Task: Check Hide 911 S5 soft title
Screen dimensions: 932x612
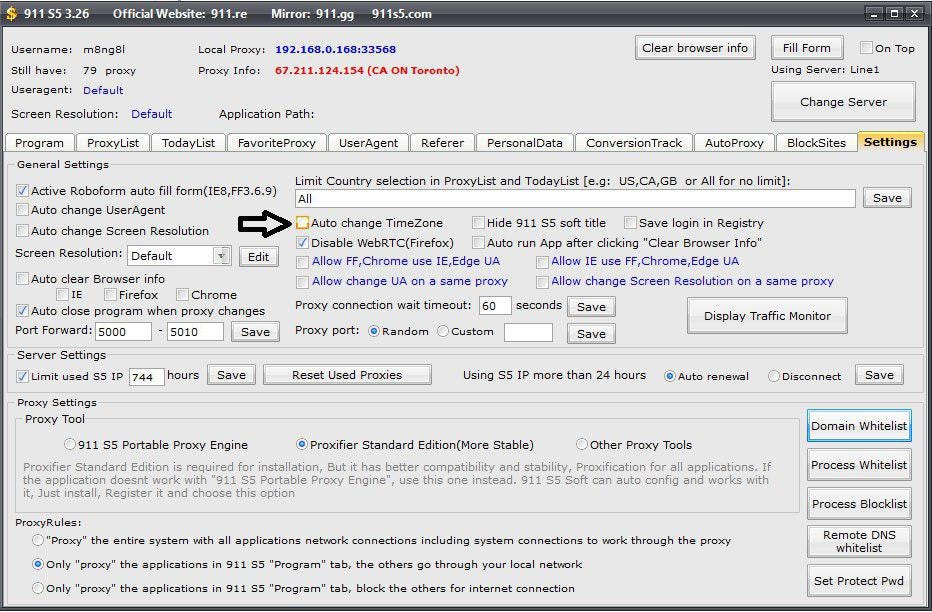Action: pyautogui.click(x=478, y=223)
